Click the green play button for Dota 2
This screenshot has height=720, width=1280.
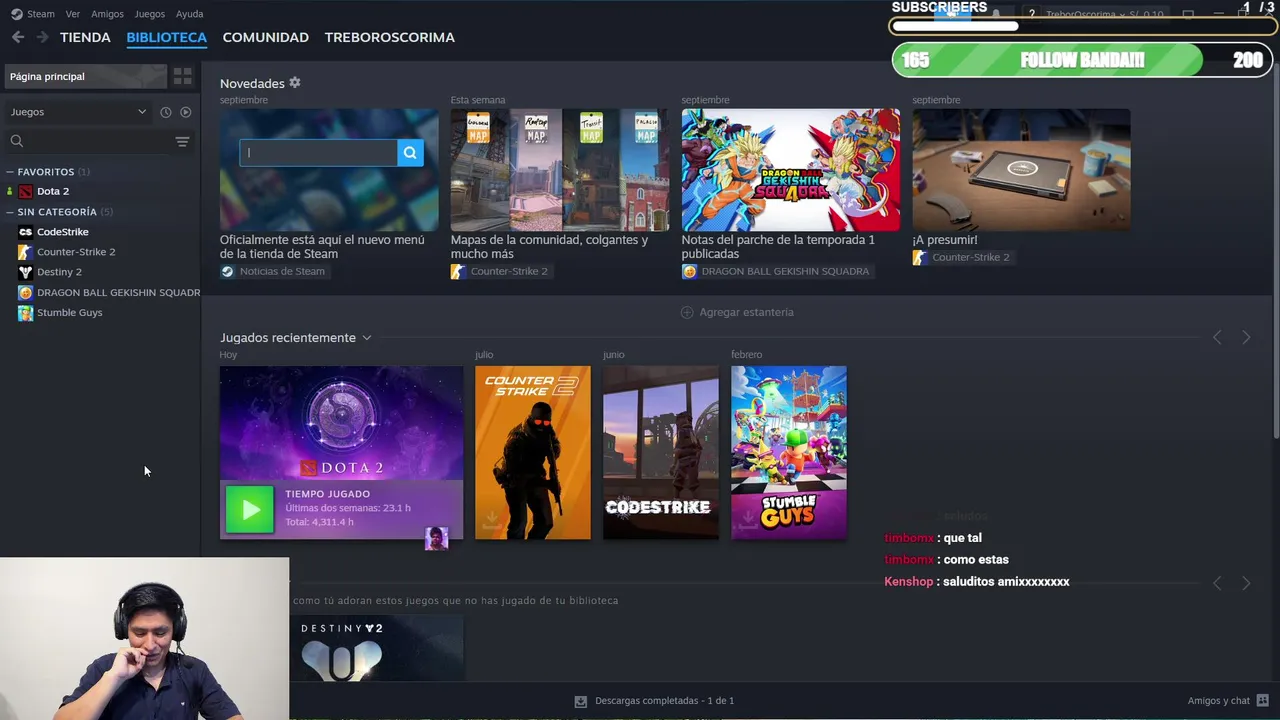click(x=249, y=510)
